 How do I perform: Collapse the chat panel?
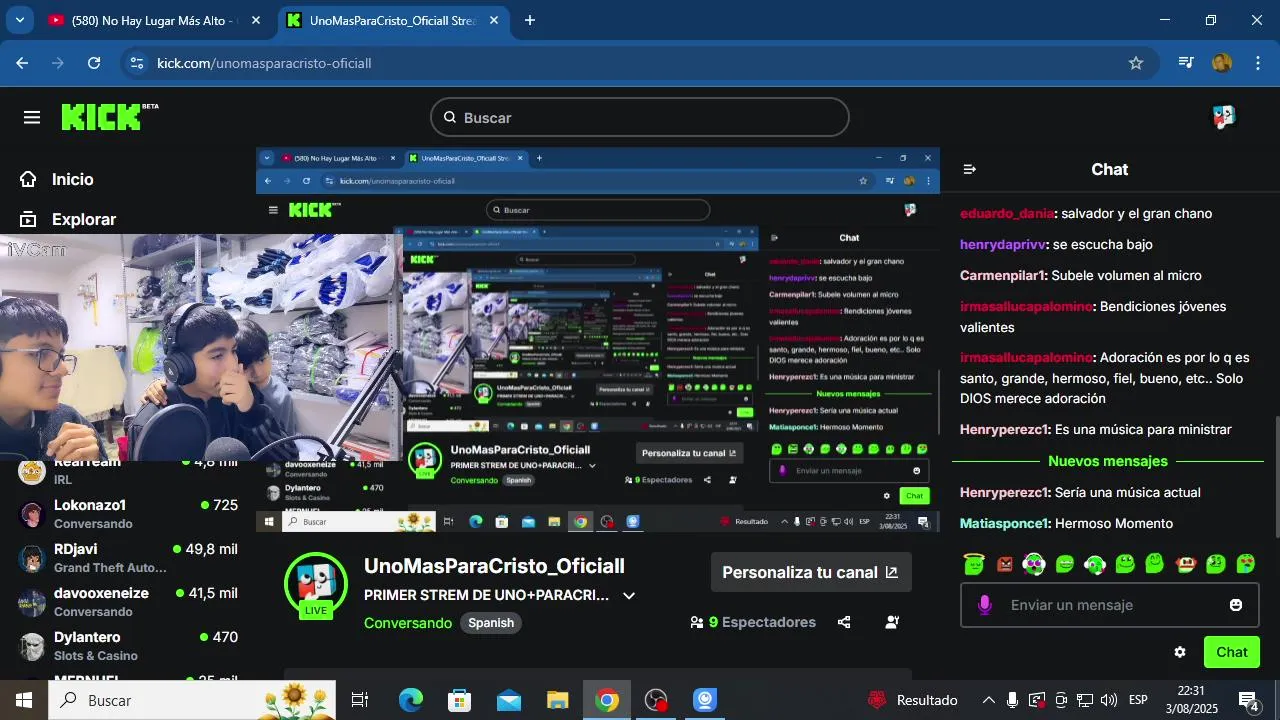[969, 170]
